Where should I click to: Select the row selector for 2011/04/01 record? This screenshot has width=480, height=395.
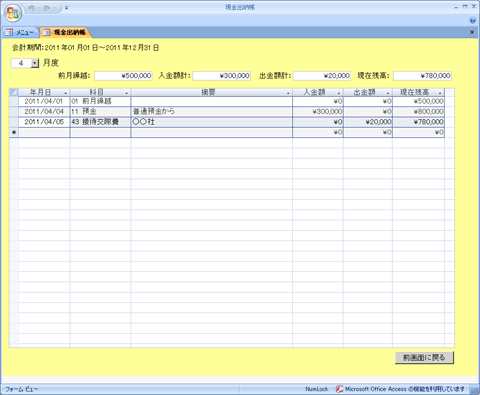14,101
